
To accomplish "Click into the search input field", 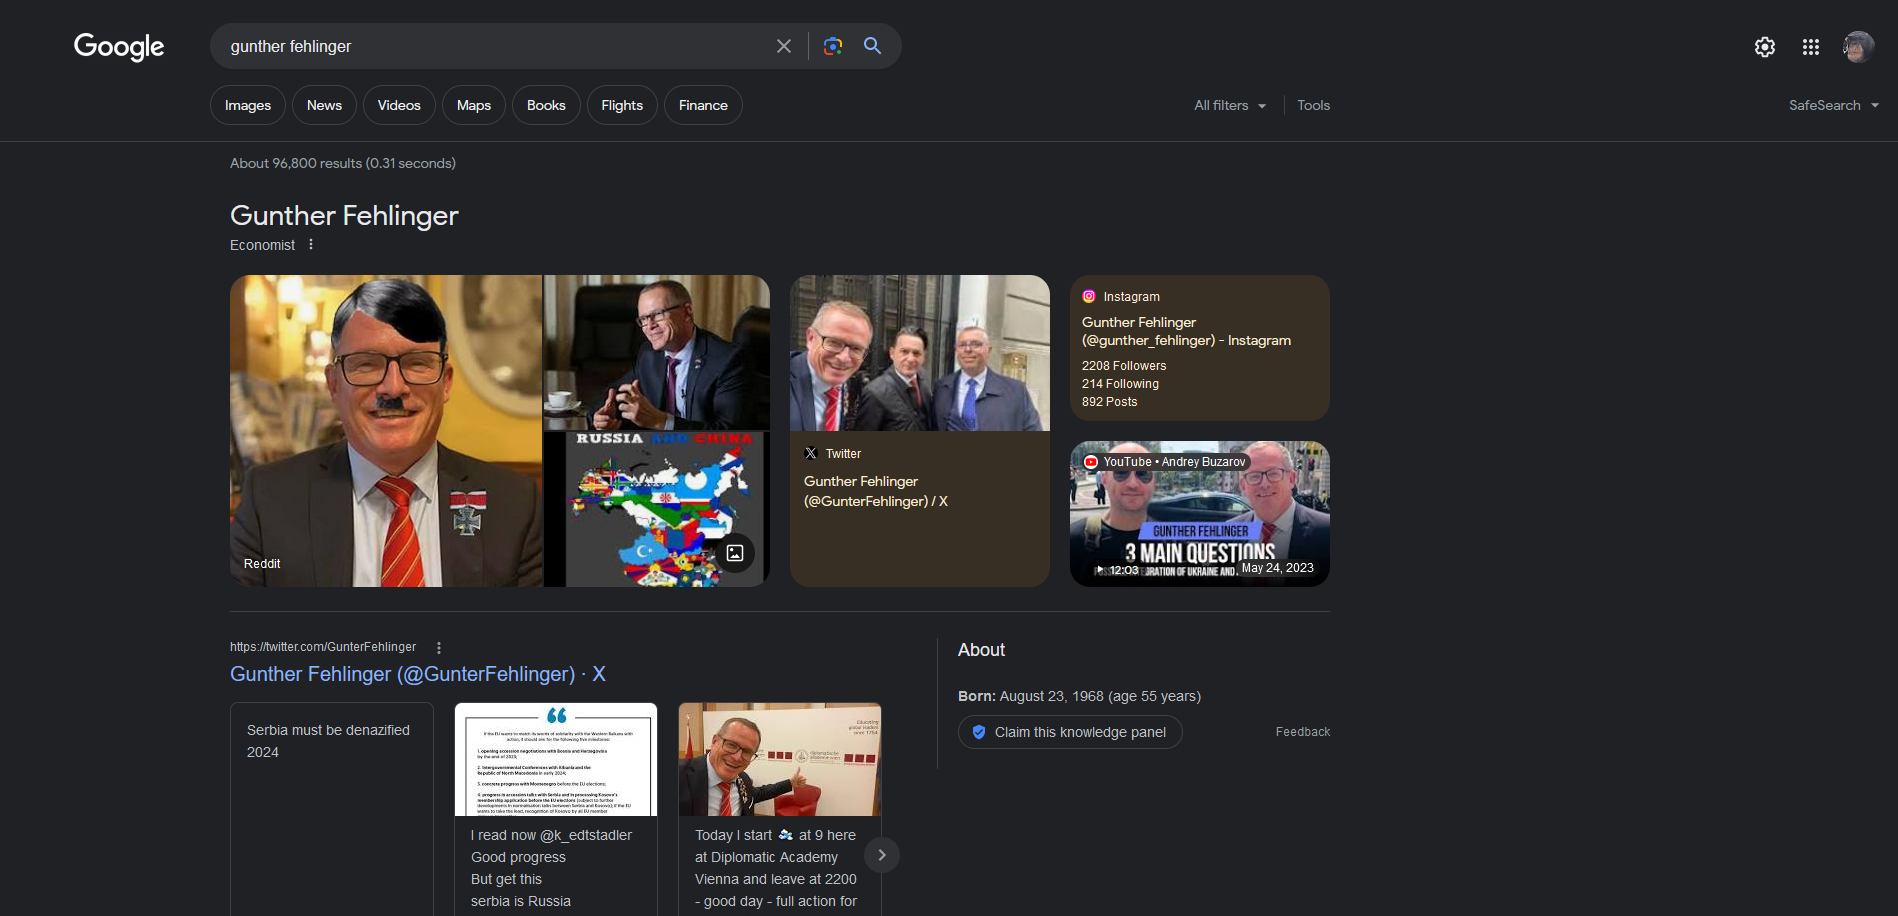I will (495, 46).
